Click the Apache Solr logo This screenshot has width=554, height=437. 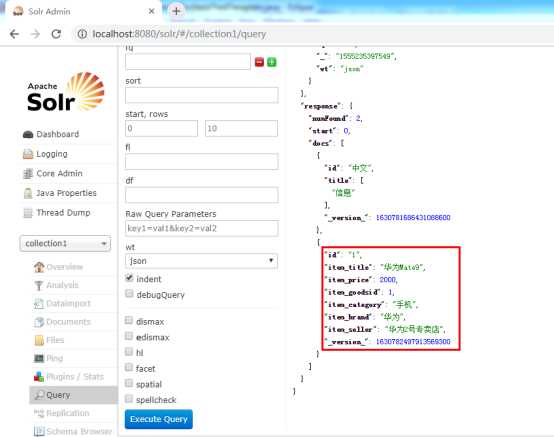(66, 92)
